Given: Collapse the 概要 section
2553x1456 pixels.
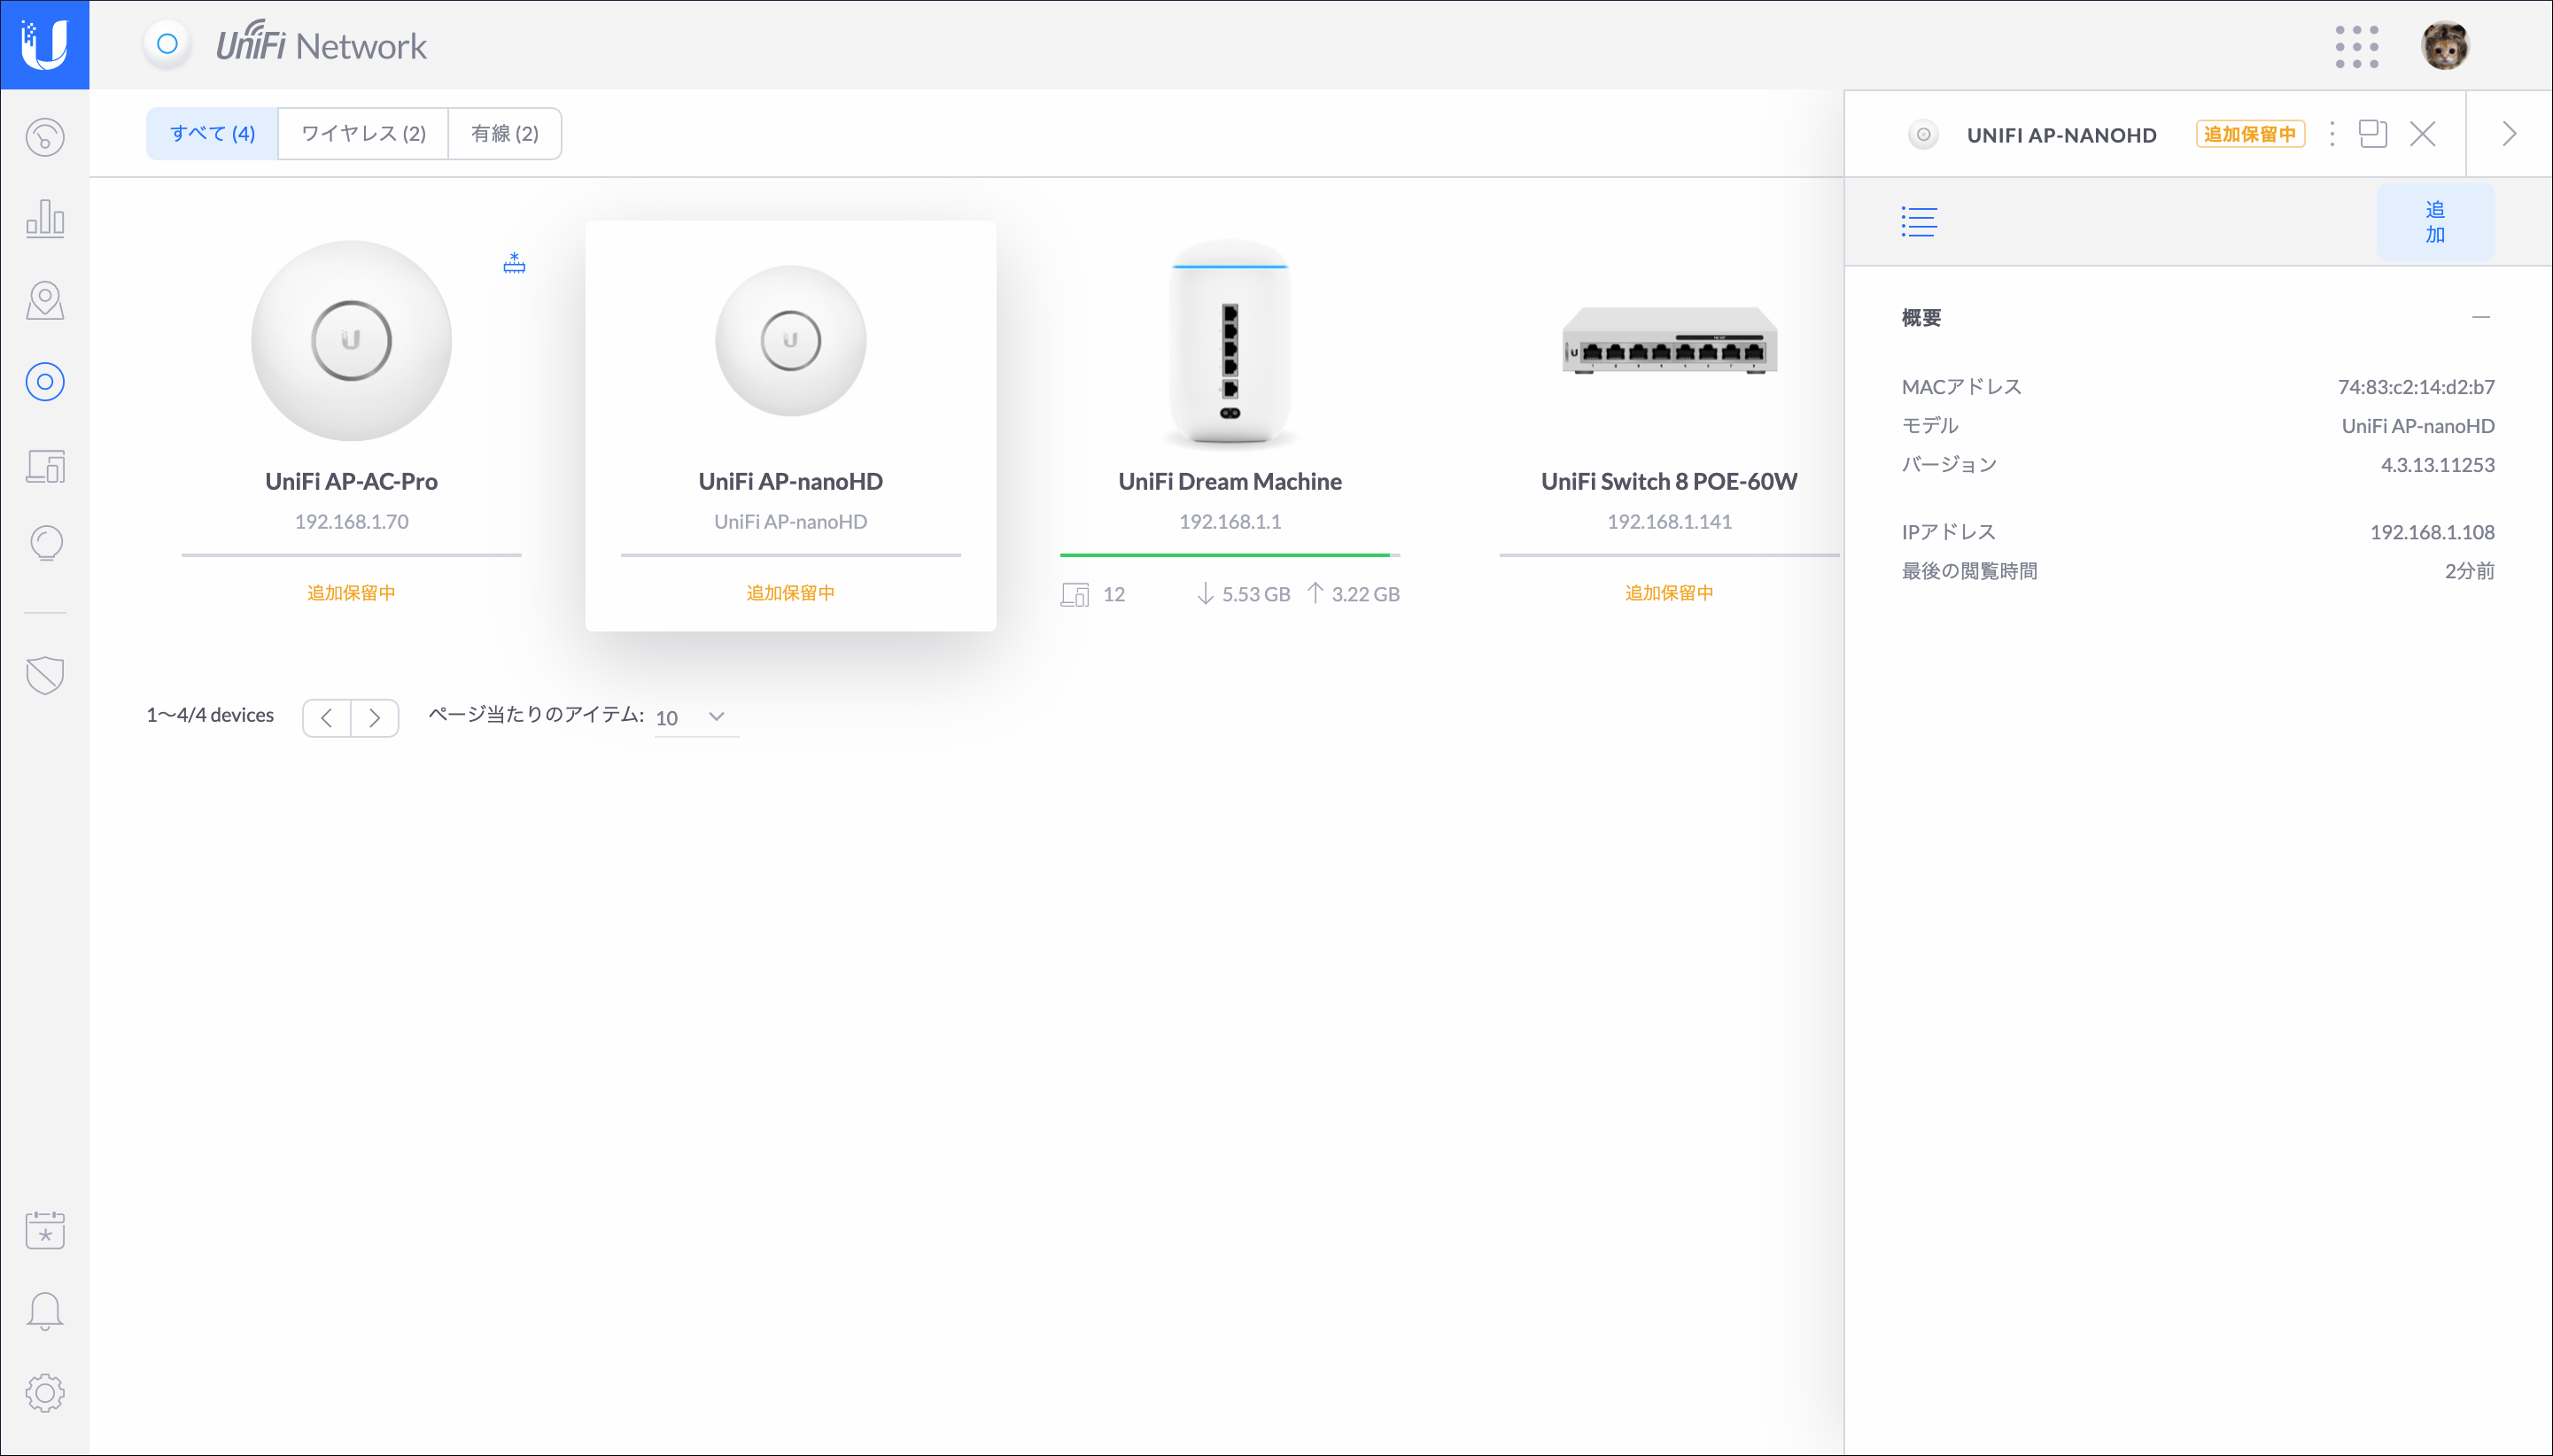Looking at the screenshot, I should point(2480,317).
